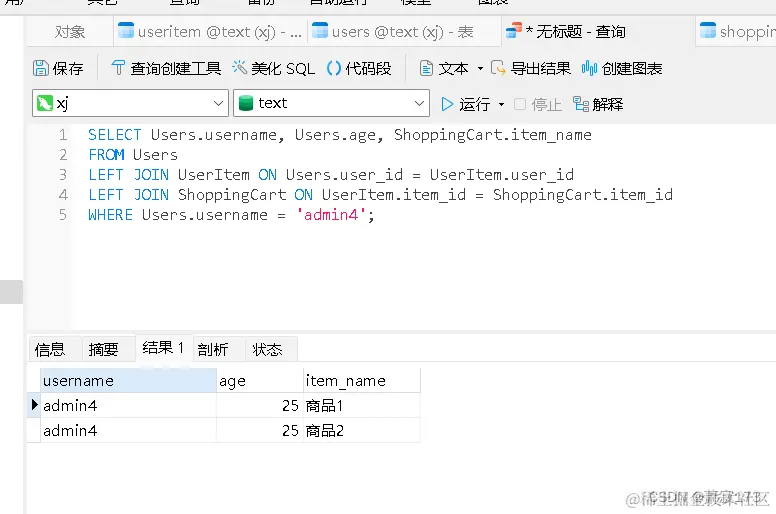Run the query with the 运行 button
This screenshot has width=776, height=514.
(465, 104)
